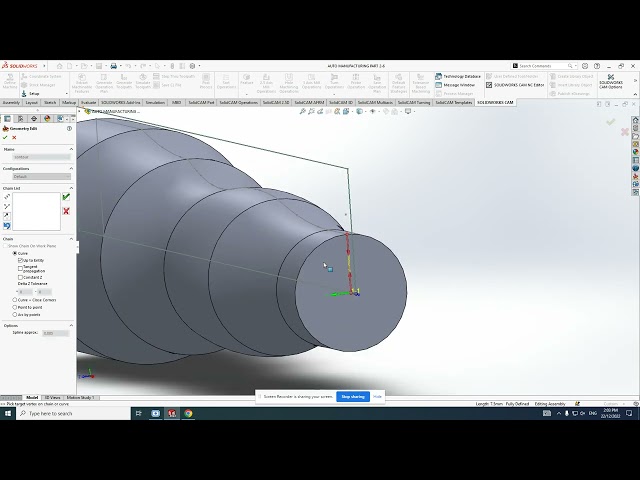Select Arc by points radio button
640x480 pixels.
pyautogui.click(x=15, y=315)
